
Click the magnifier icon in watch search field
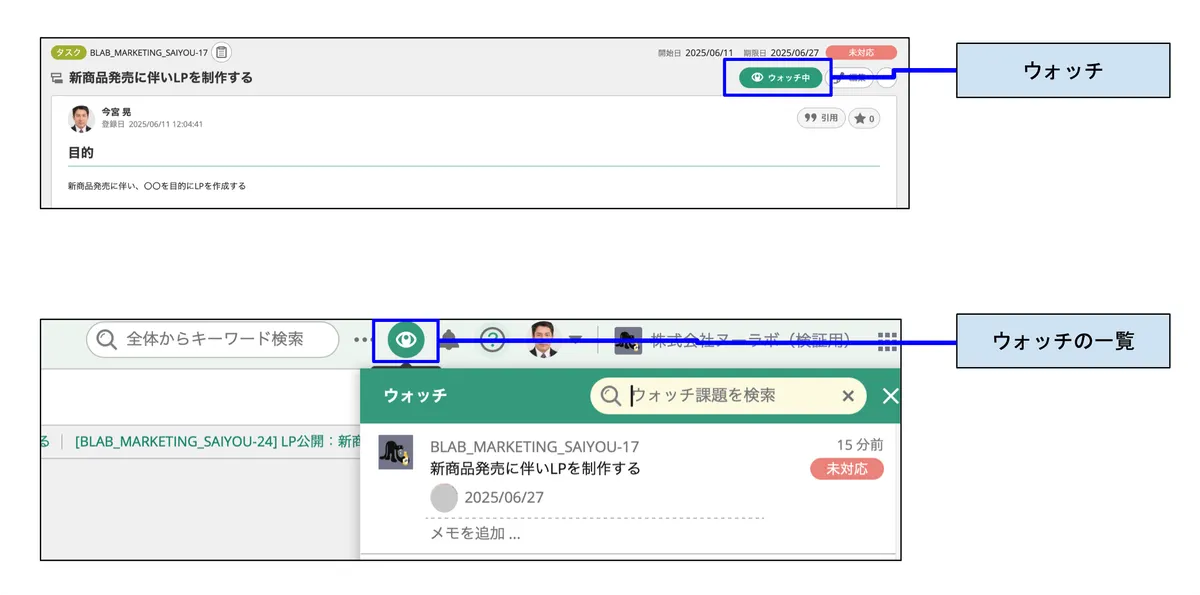coord(611,396)
